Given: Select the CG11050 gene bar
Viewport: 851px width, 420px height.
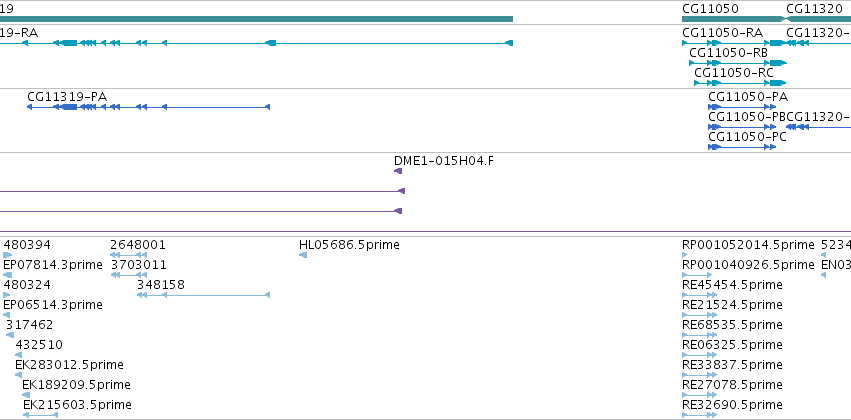Looking at the screenshot, I should [x=733, y=19].
